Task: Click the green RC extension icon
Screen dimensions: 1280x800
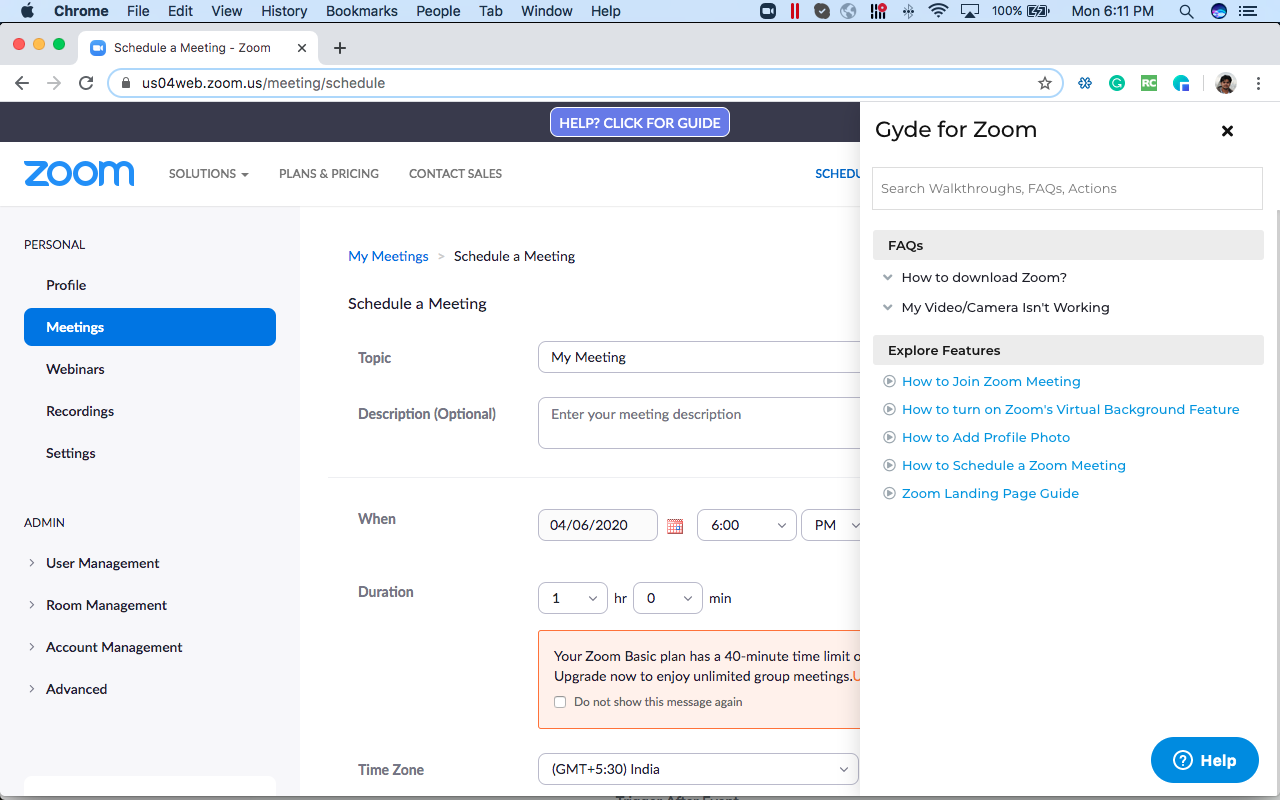Action: (x=1149, y=83)
